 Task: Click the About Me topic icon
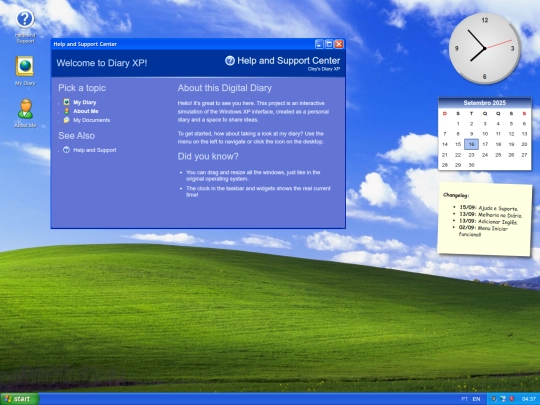pos(66,111)
